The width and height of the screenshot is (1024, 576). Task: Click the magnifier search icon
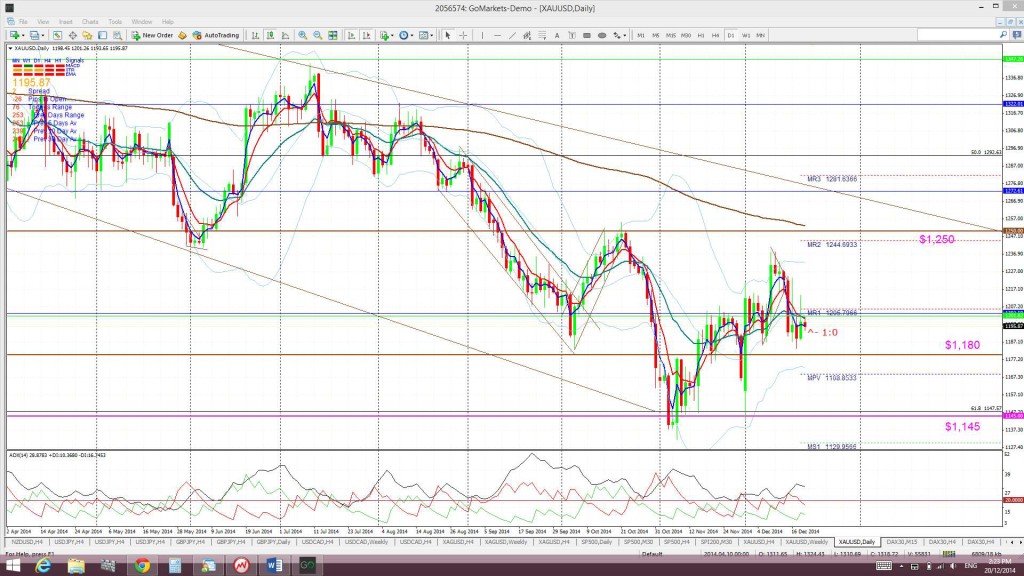[x=1003, y=35]
